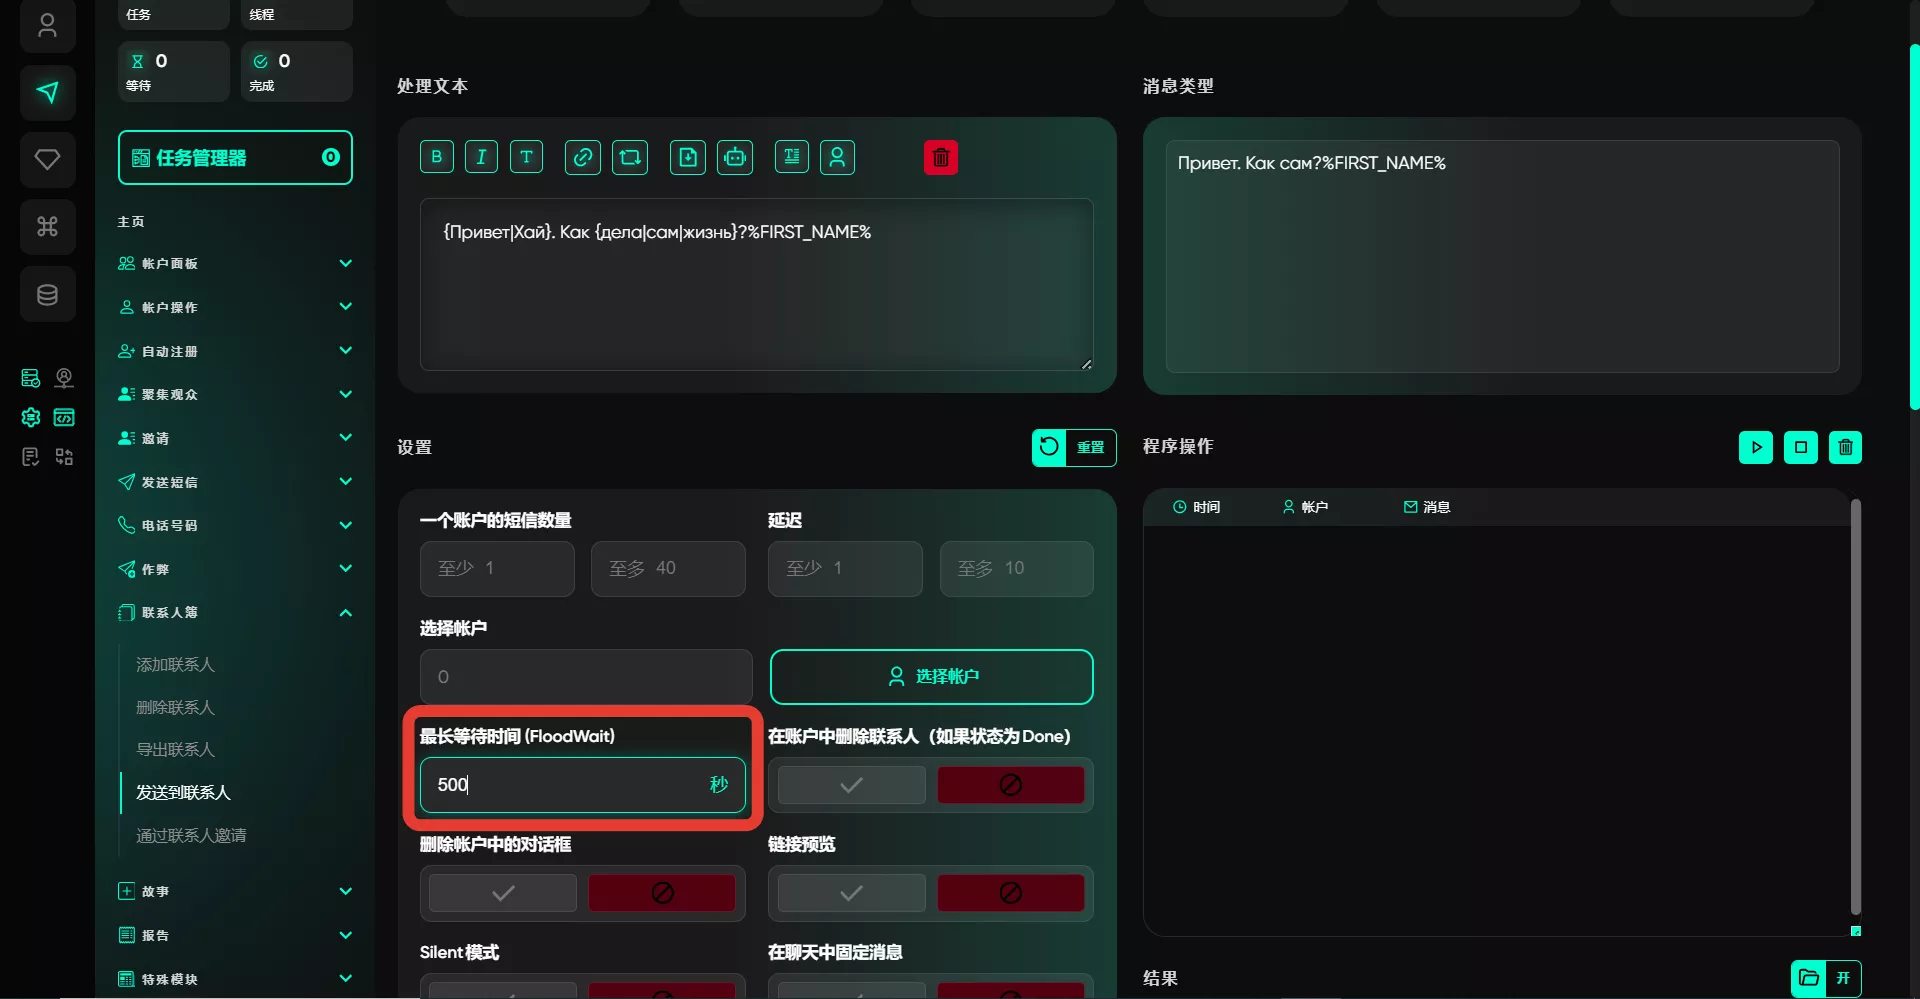The image size is (1920, 999).
Task: Click the 选择帐户 button
Action: (932, 677)
